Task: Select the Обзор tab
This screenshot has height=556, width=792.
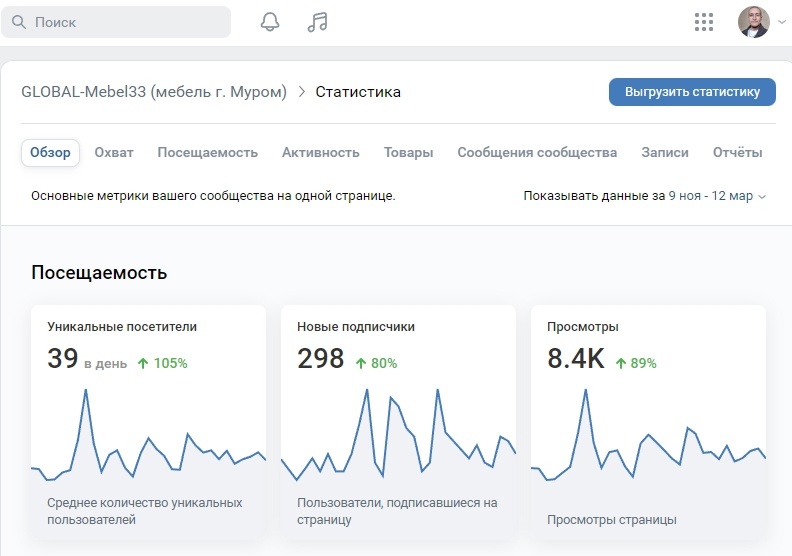Action: 50,153
